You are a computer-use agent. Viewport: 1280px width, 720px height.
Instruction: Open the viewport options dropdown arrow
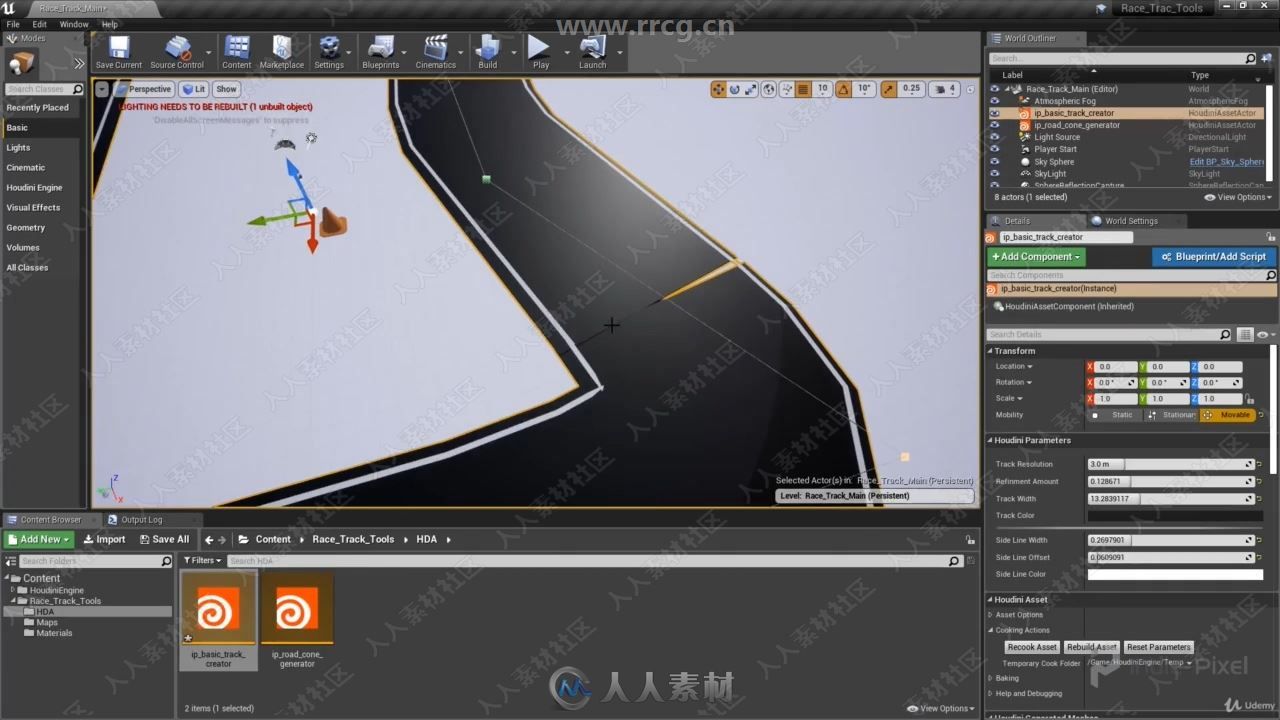pos(102,89)
